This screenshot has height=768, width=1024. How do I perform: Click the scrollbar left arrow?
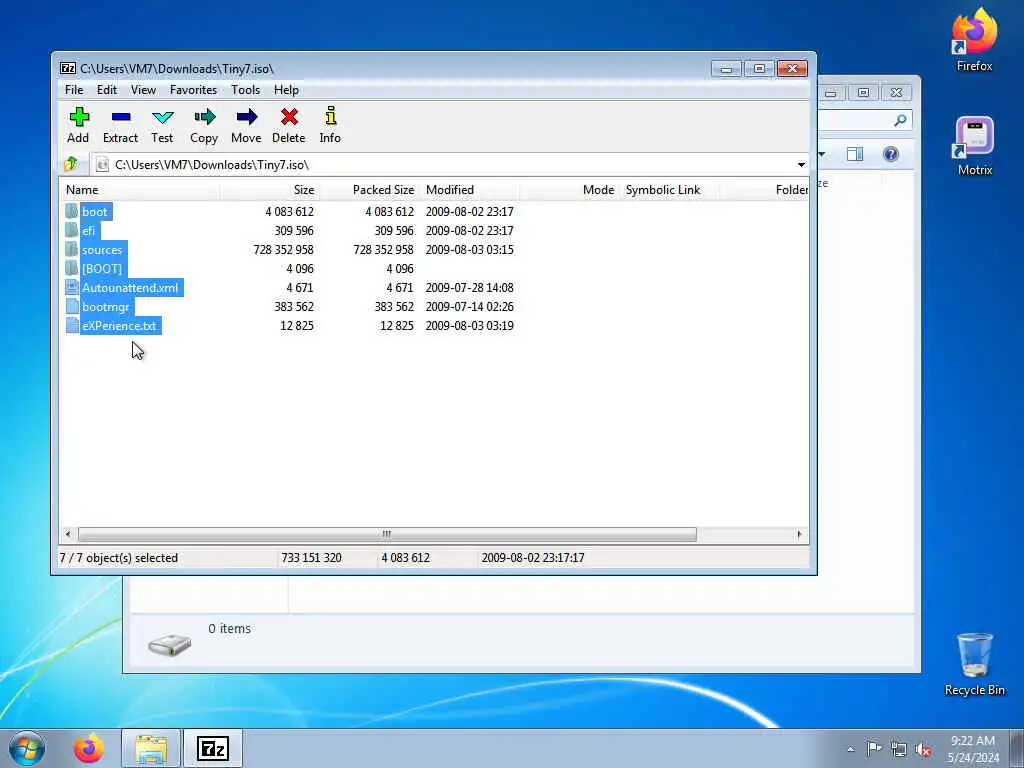click(x=68, y=534)
